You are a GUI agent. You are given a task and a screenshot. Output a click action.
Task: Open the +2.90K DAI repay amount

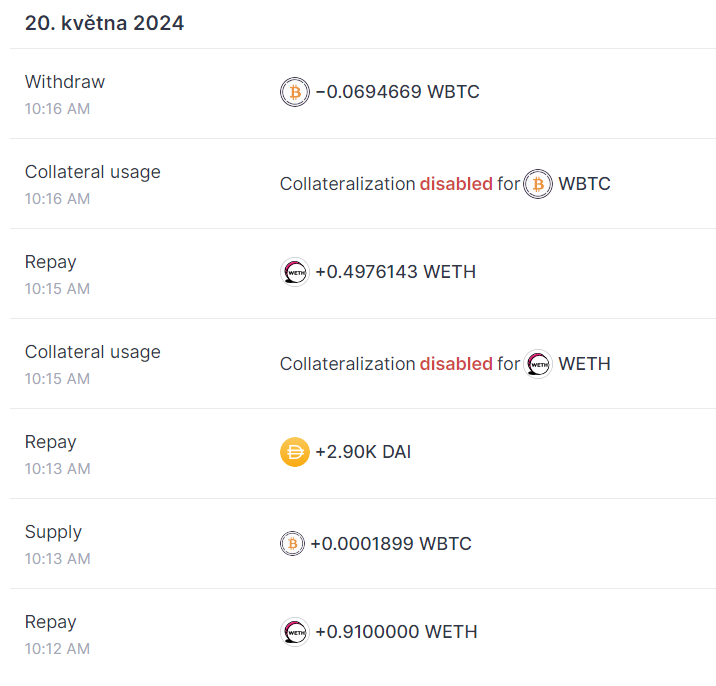tap(363, 452)
